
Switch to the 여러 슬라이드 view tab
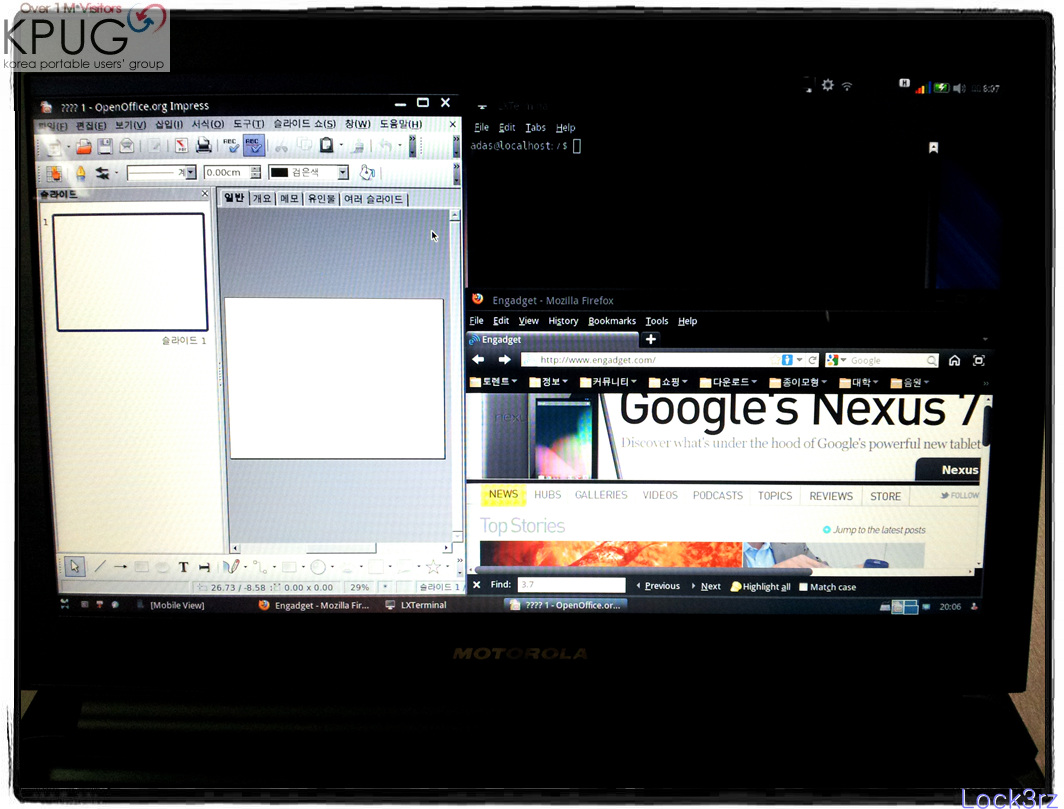pyautogui.click(x=374, y=199)
